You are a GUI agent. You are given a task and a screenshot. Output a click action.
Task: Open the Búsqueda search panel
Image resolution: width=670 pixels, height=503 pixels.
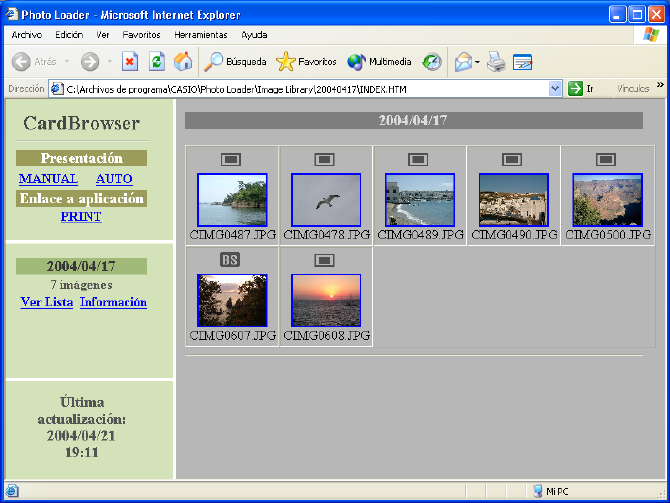[235, 62]
